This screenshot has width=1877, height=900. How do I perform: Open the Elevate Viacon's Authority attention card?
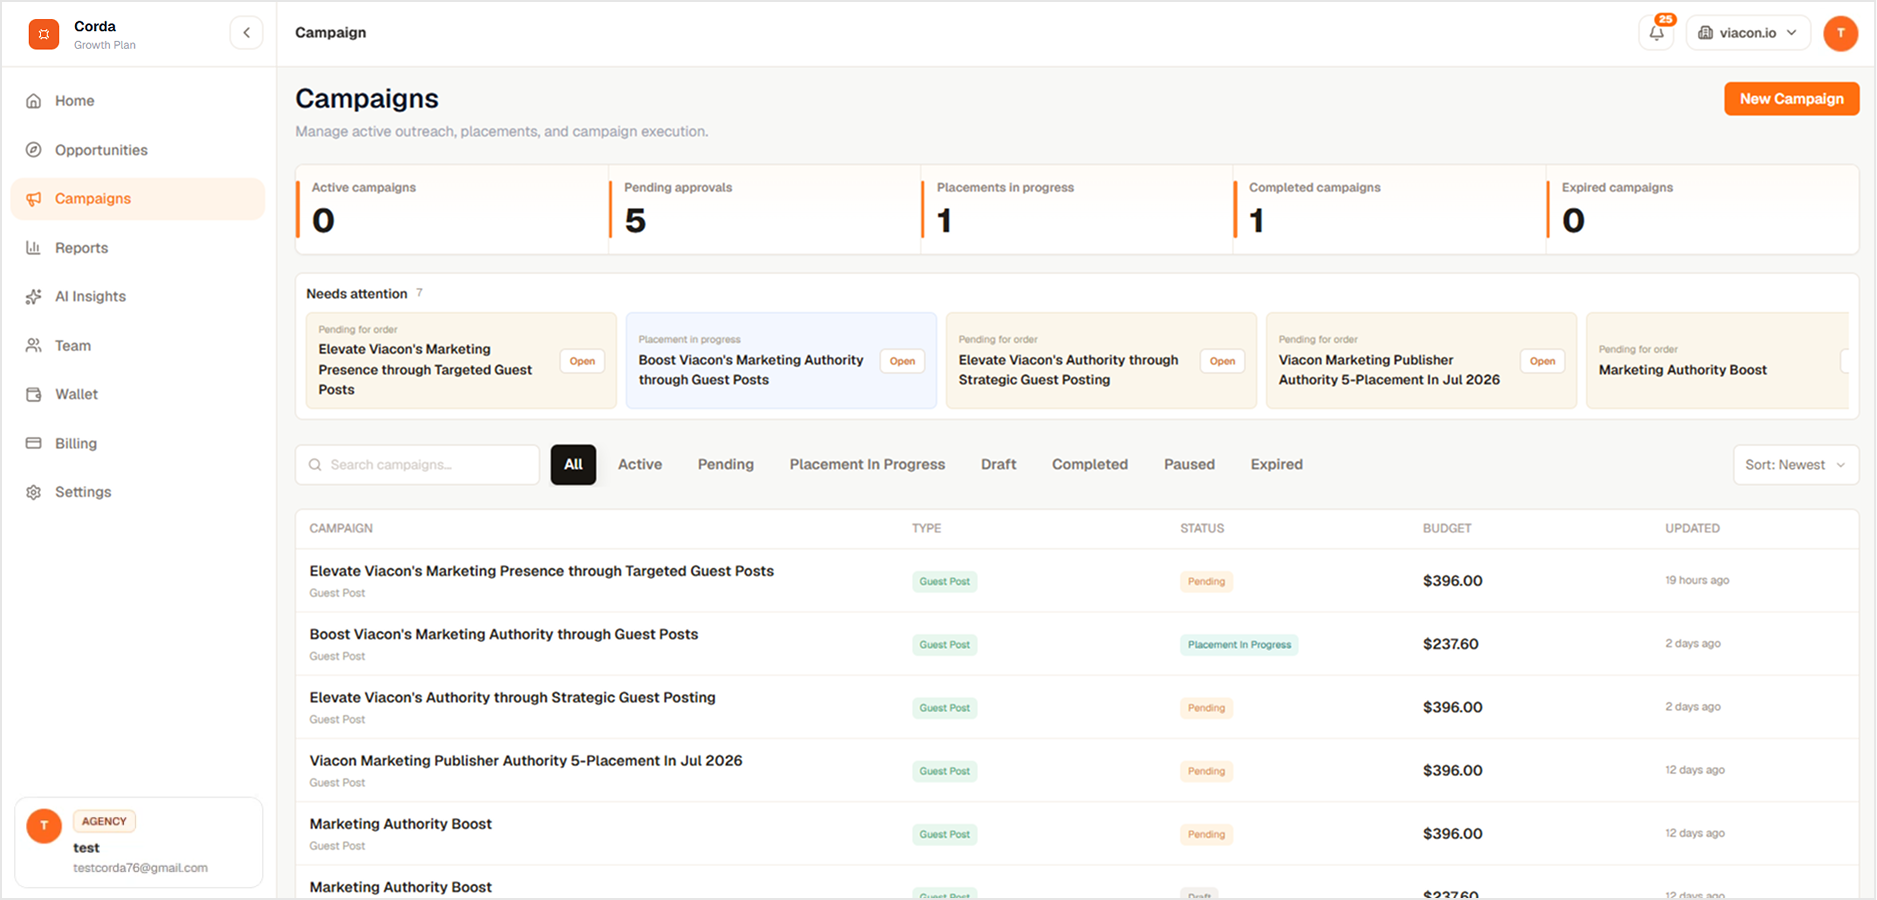click(1101, 360)
